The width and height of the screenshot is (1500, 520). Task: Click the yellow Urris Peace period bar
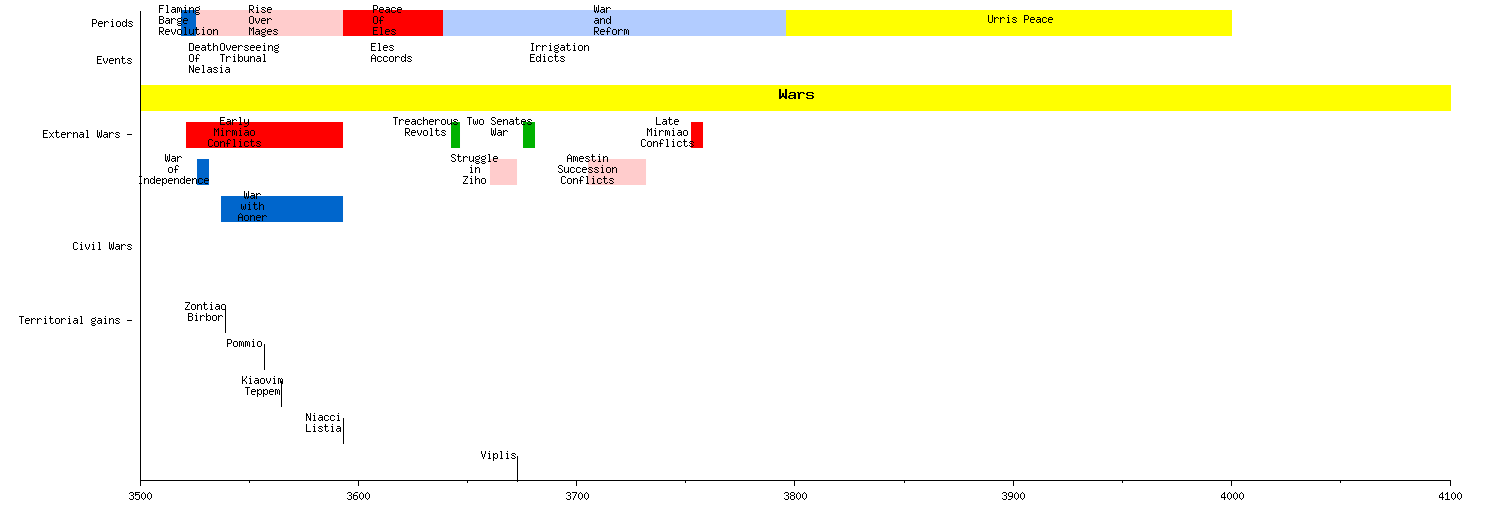pyautogui.click(x=1008, y=23)
